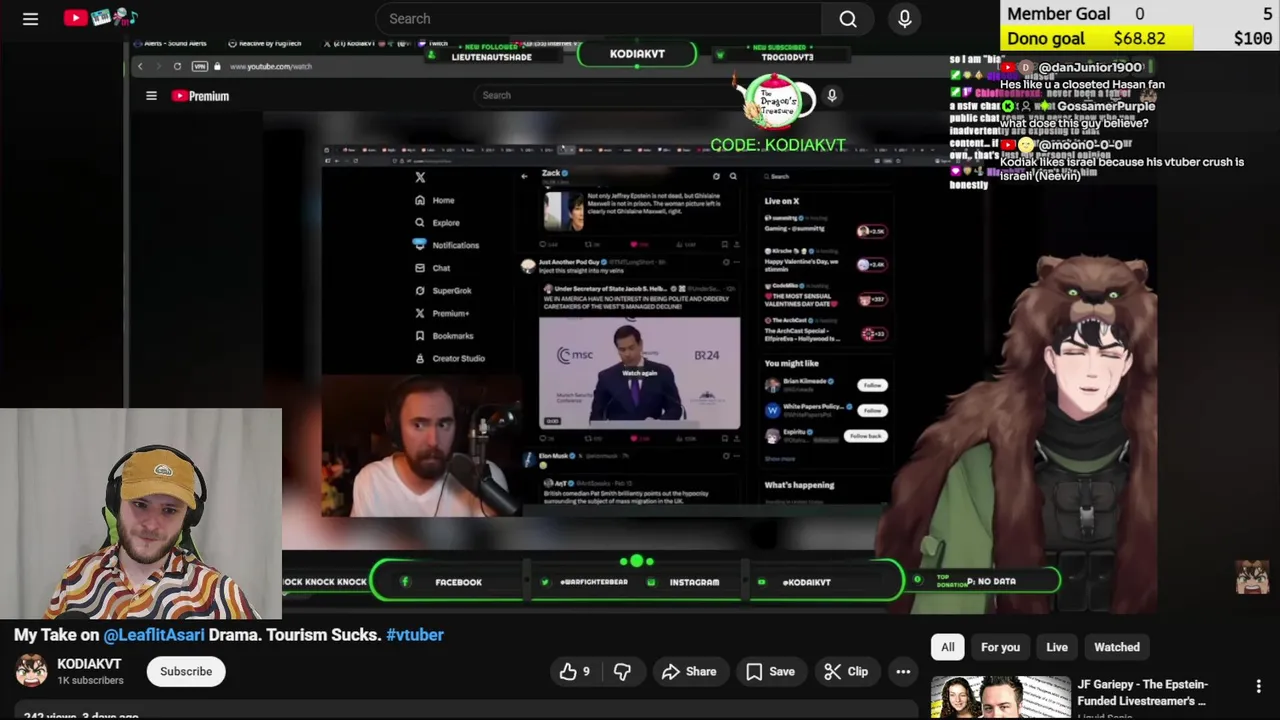
Task: Reload the inner browser page in the stream
Action: pyautogui.click(x=177, y=66)
